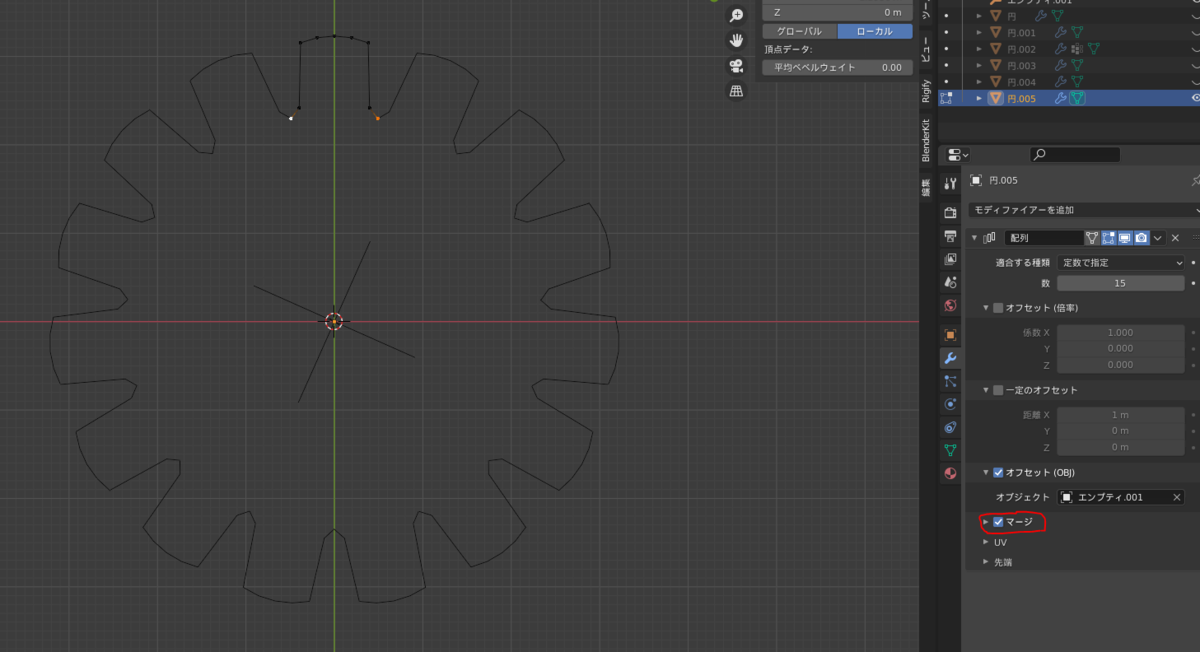The width and height of the screenshot is (1200, 652).
Task: Open the BlenderKit sidebar tab
Action: pyautogui.click(x=926, y=141)
